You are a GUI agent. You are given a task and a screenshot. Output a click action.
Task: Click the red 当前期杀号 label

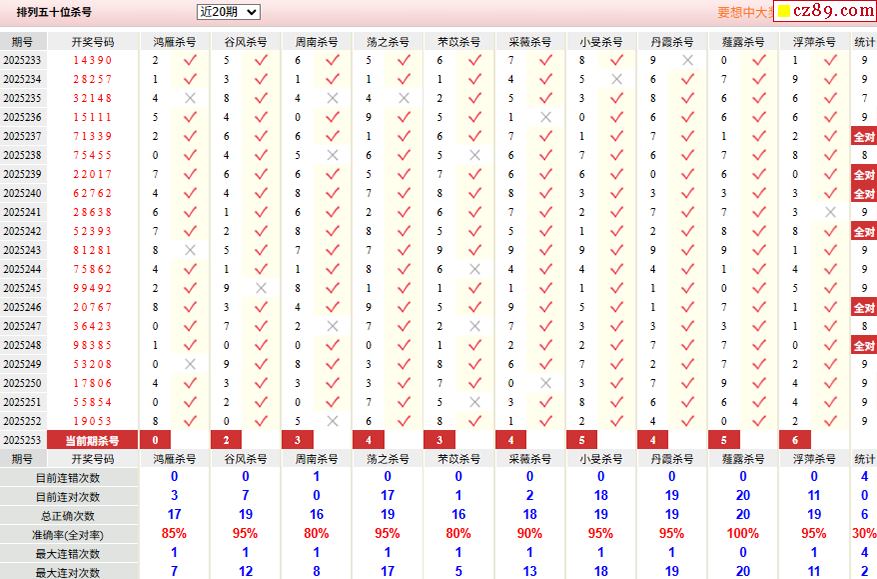92,440
